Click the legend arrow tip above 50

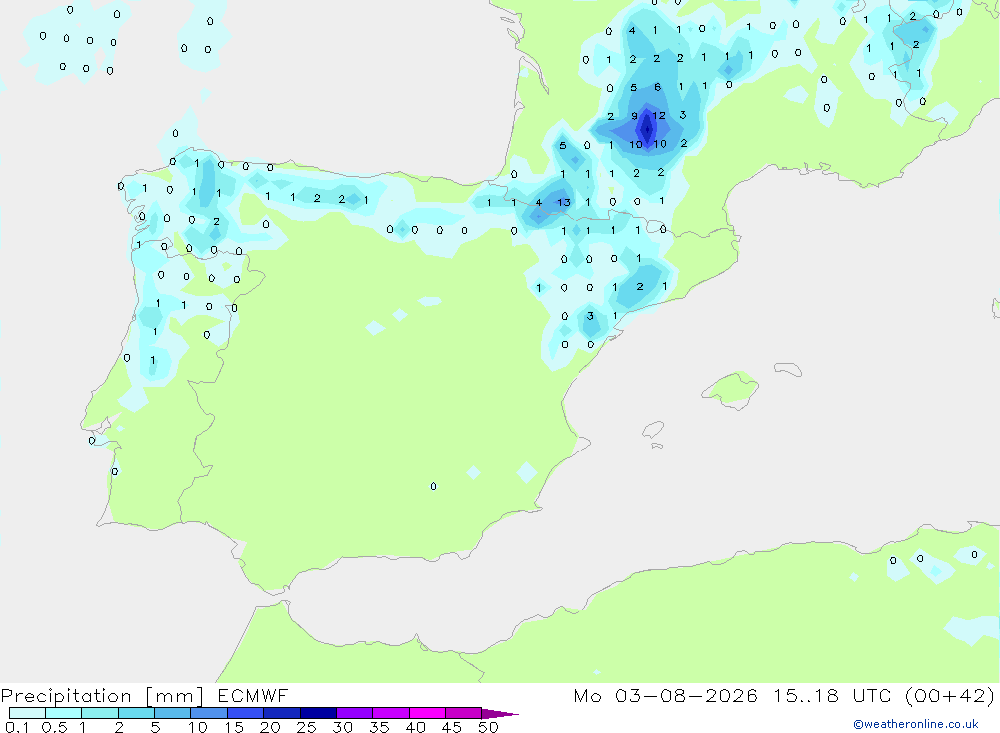500,714
